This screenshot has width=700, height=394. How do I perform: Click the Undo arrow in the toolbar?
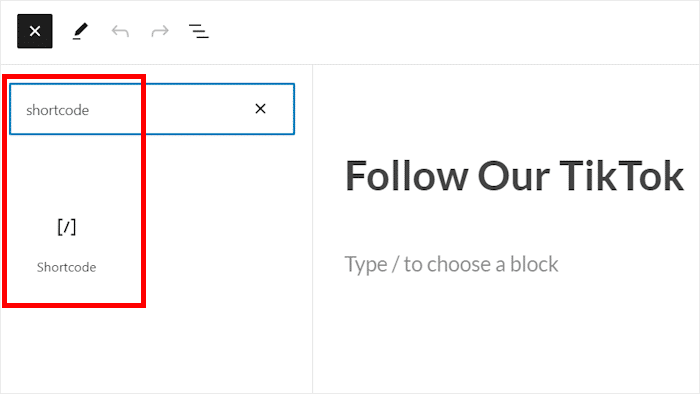tap(120, 31)
